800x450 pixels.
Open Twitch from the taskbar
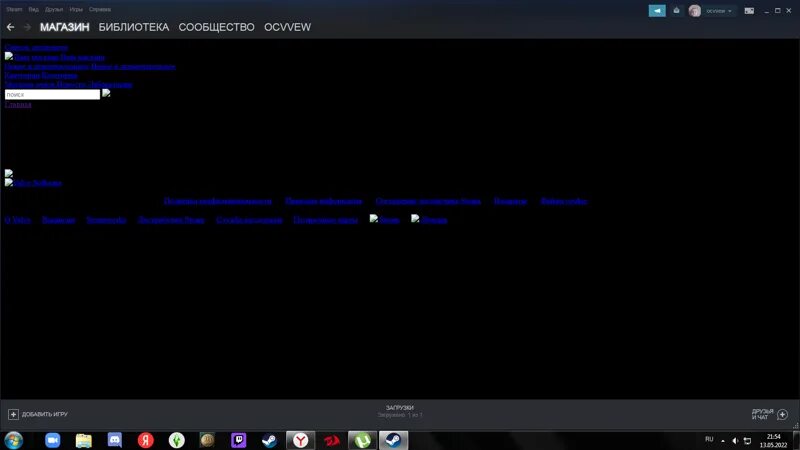click(239, 440)
